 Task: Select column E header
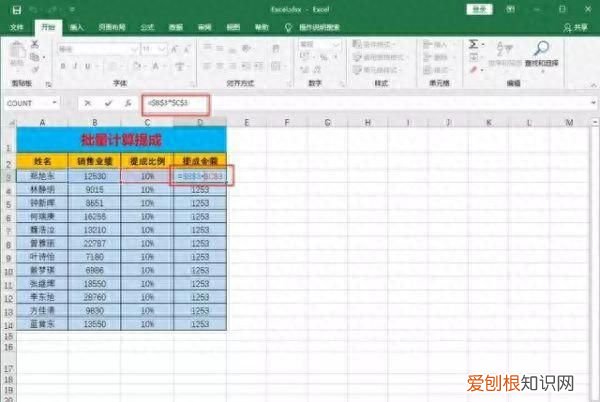pyautogui.click(x=246, y=122)
